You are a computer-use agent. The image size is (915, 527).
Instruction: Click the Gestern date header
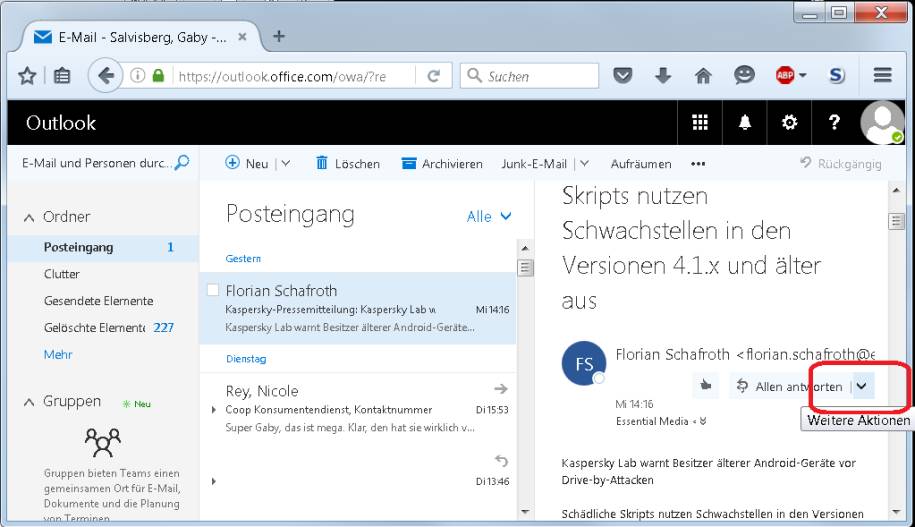[243, 259]
